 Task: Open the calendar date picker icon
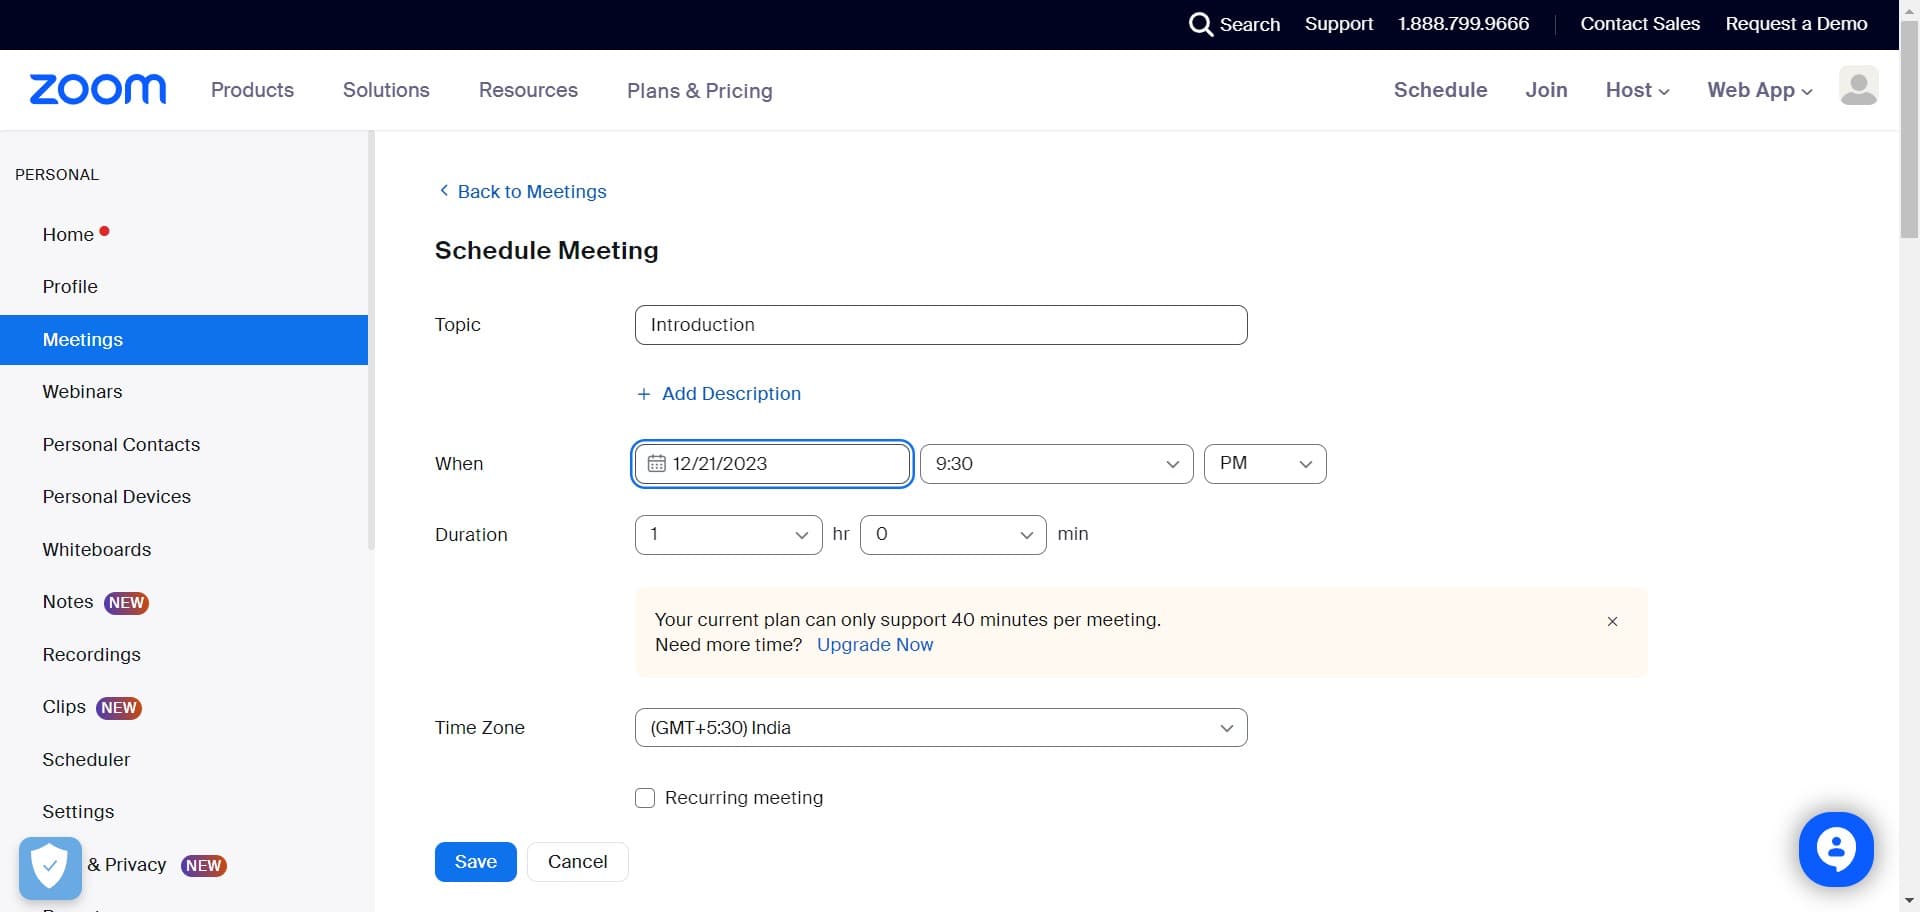point(657,463)
